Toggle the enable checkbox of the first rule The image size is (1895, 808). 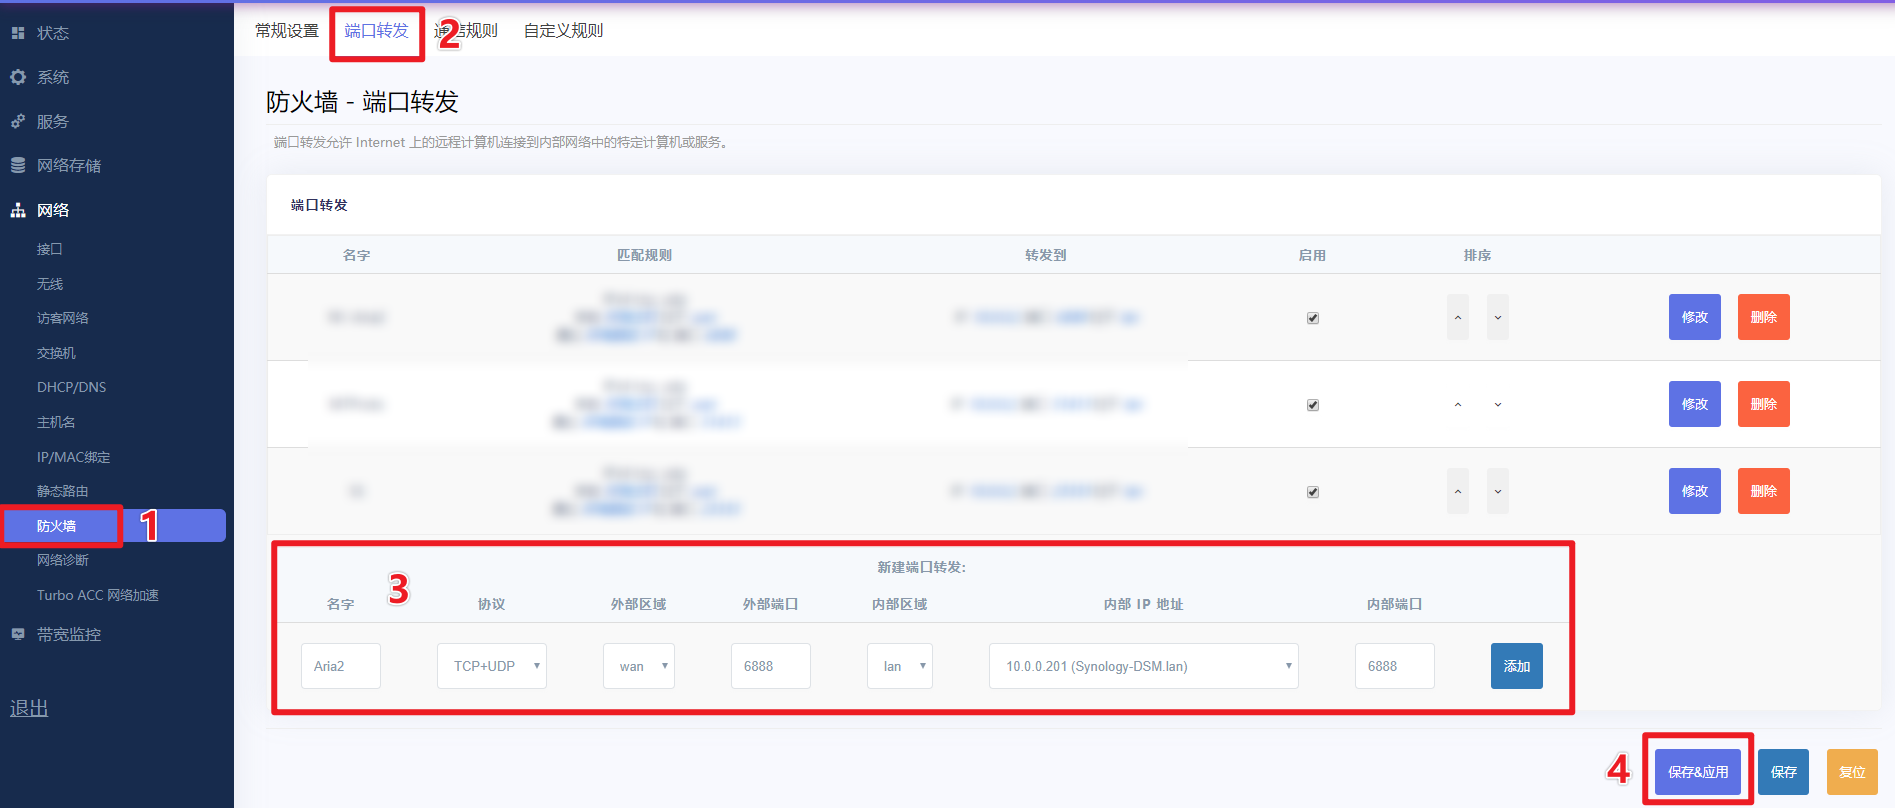(1313, 318)
